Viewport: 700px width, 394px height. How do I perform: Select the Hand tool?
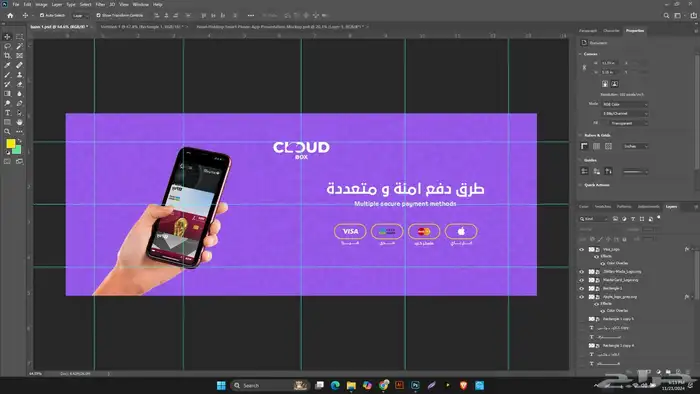coord(19,122)
